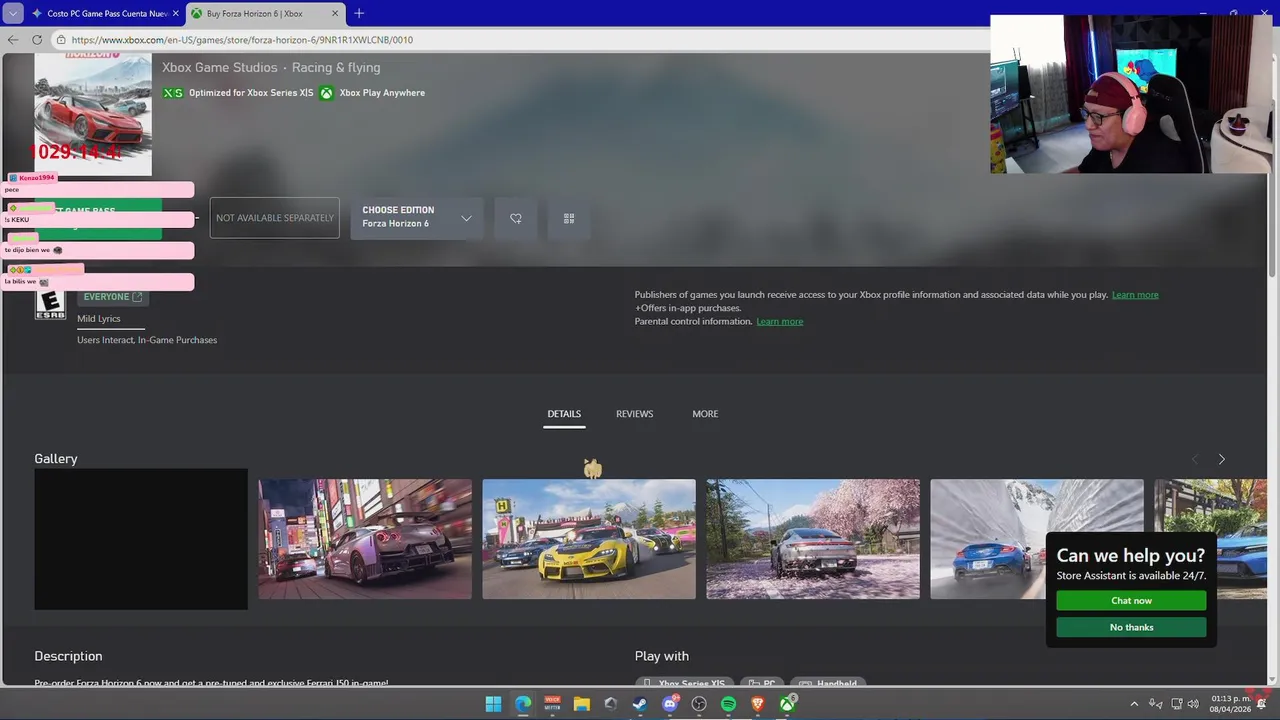Click Microsoft Edge in the taskbar
This screenshot has height=720, width=1280.
(523, 704)
